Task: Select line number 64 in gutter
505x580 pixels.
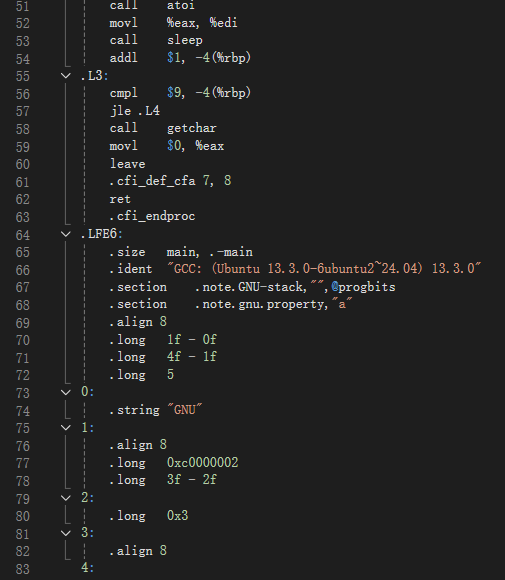Action: coord(23,235)
